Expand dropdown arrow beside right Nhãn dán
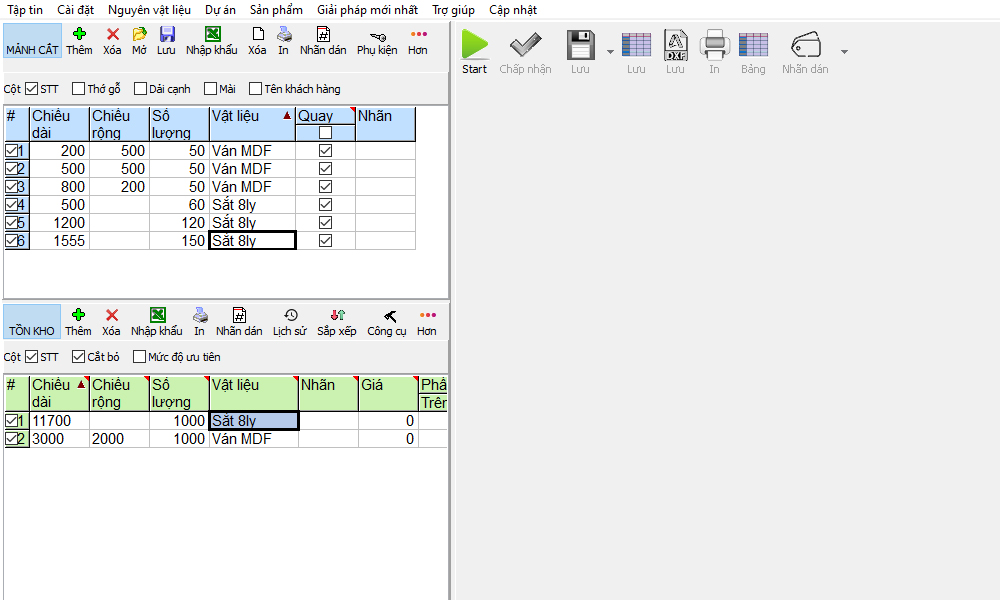Screen dimensions: 1000x600 (843, 51)
